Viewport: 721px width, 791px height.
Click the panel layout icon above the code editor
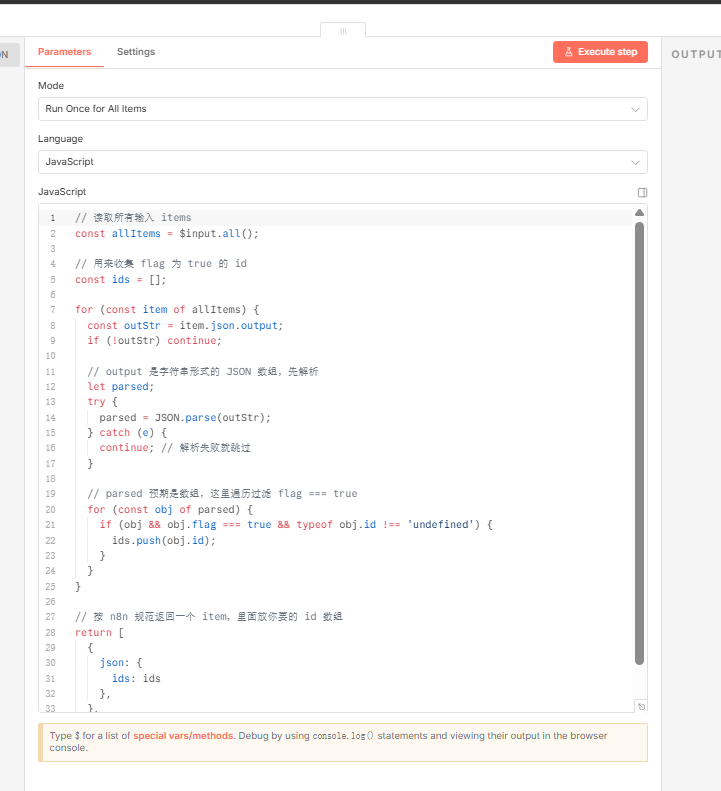point(642,192)
